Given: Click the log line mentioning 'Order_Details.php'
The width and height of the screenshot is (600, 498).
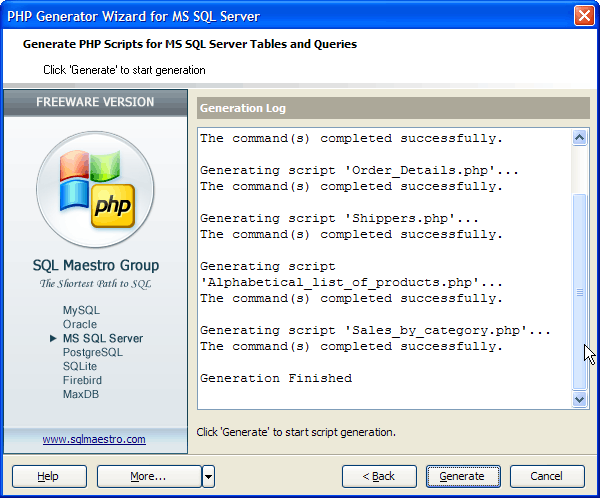Looking at the screenshot, I should 359,170.
